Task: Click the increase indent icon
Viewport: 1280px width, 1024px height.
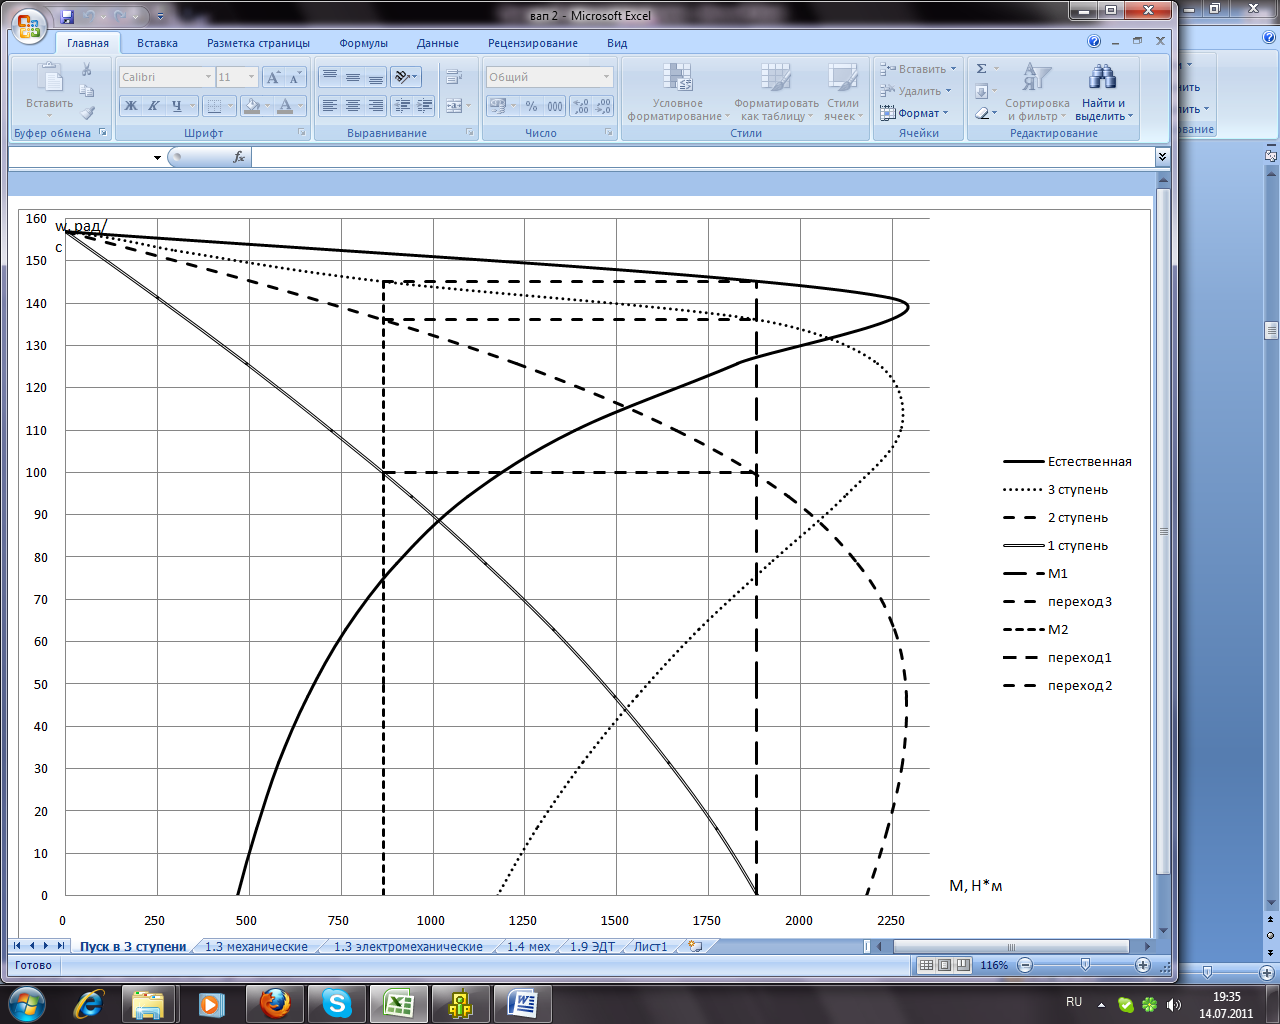Action: pyautogui.click(x=424, y=106)
